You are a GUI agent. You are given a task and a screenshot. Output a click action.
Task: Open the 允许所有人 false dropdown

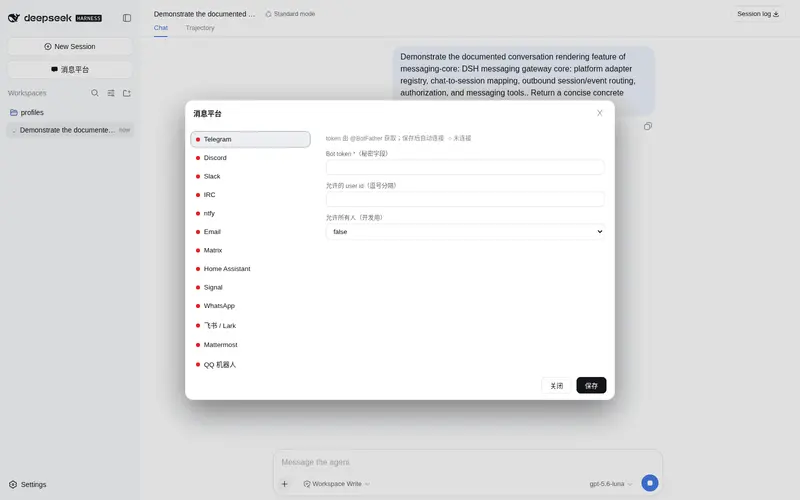465,232
